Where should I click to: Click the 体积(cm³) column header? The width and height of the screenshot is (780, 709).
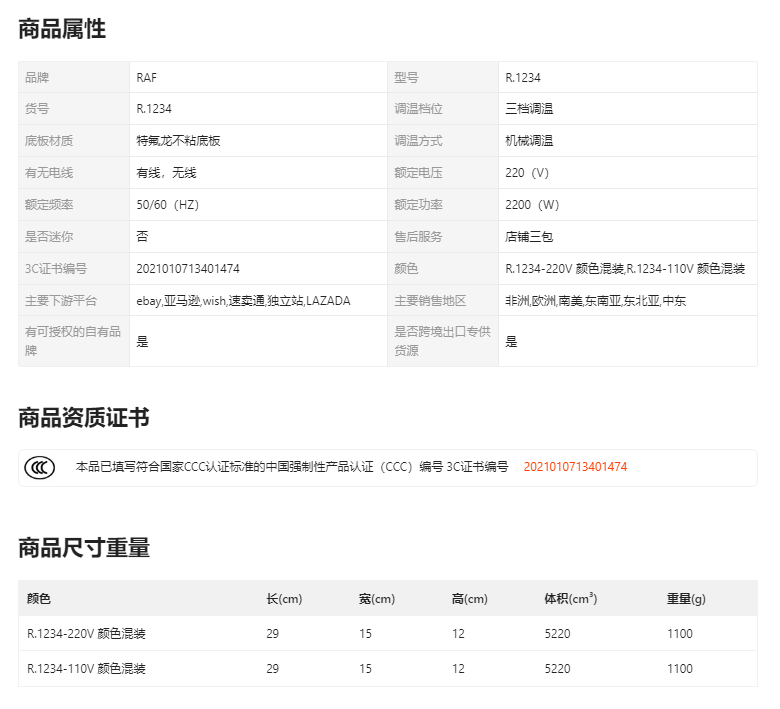pyautogui.click(x=570, y=599)
